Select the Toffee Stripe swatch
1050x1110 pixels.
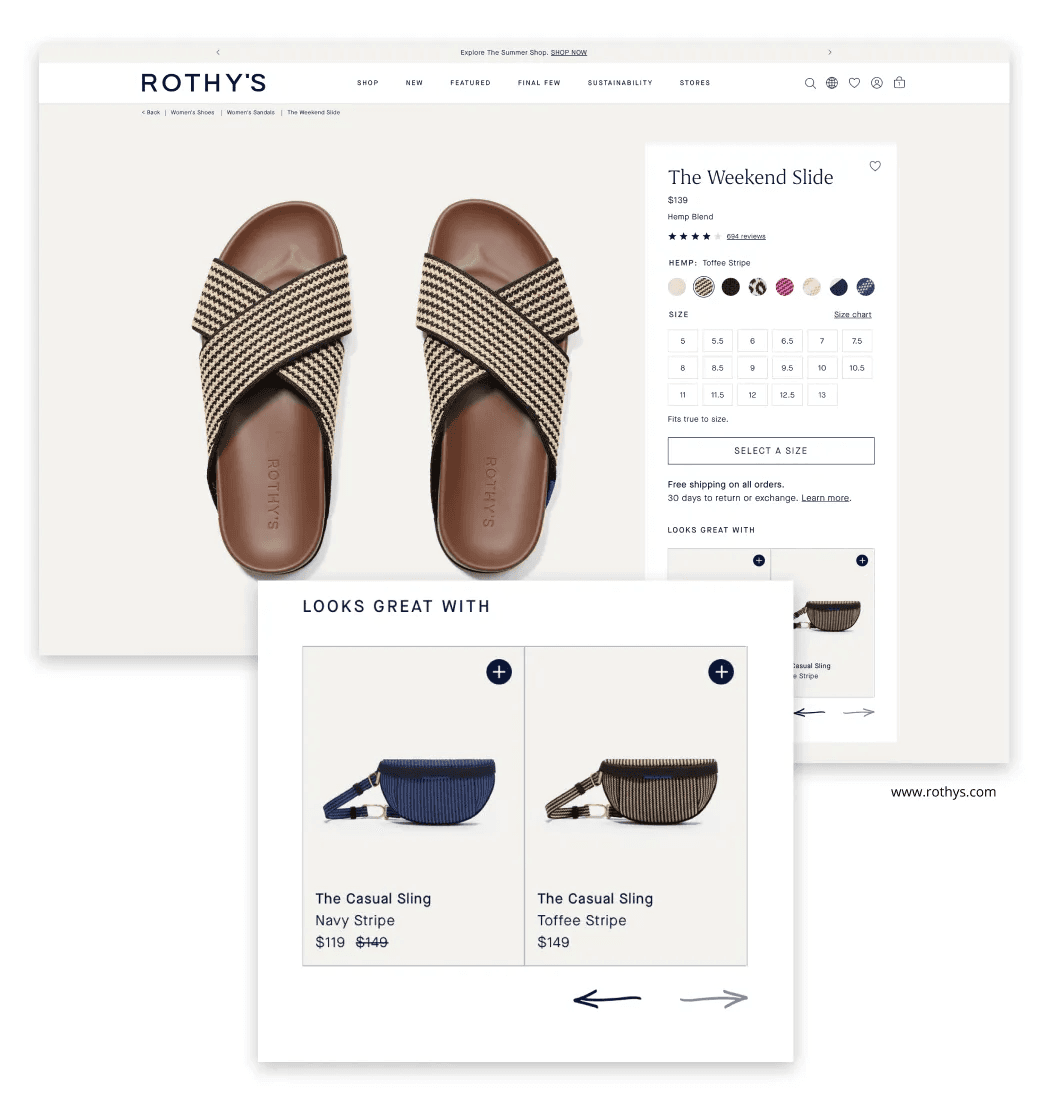coord(704,287)
